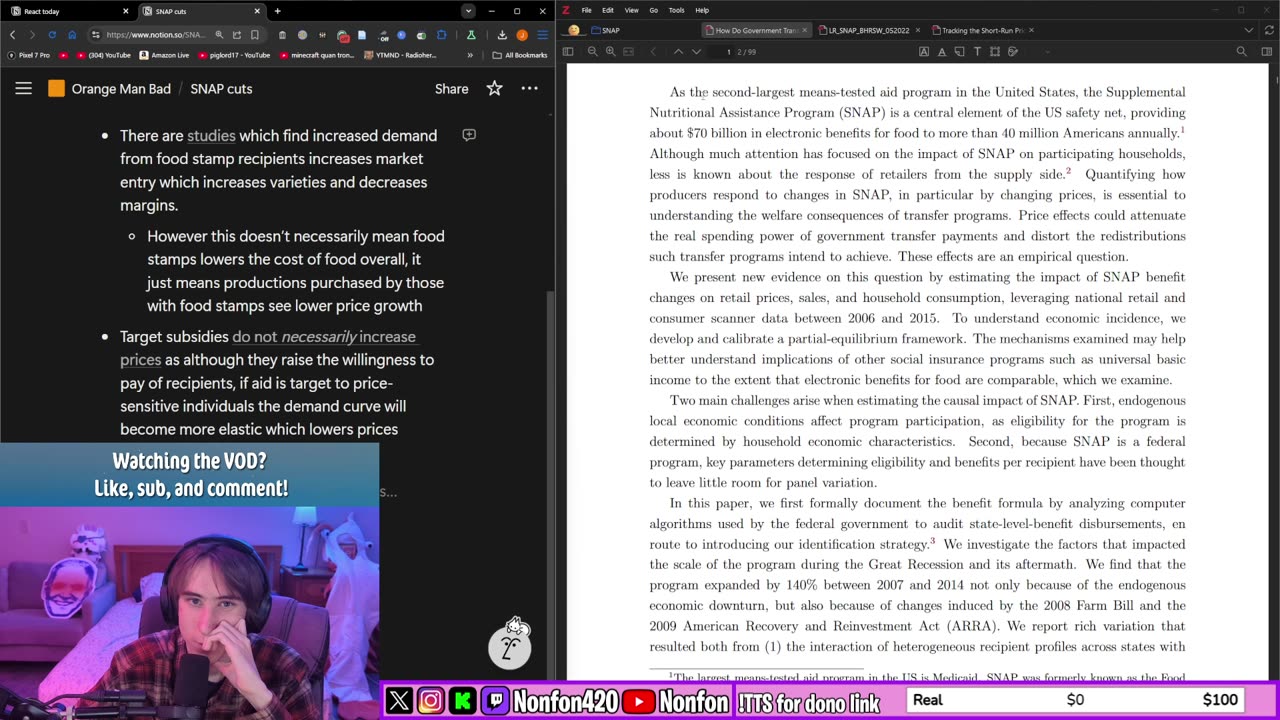Close the LR_SNAP_BHRSW_052022 tab
The image size is (1280, 720).
[x=918, y=30]
